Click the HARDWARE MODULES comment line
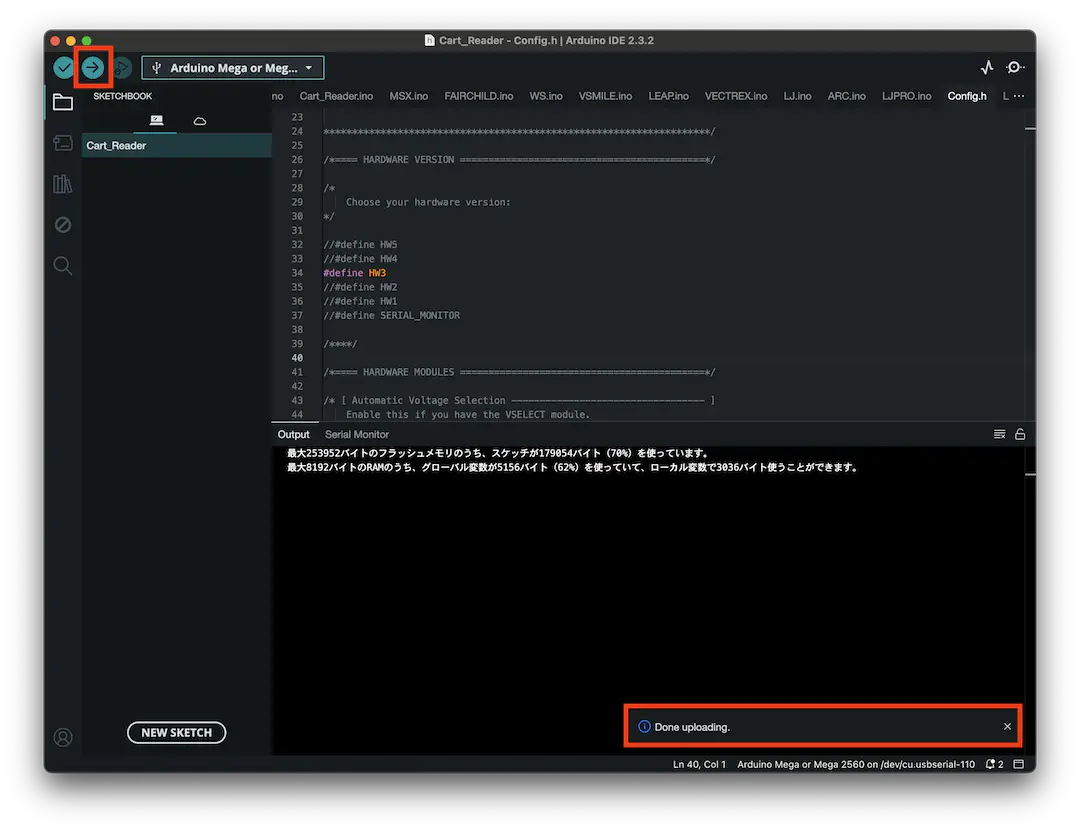Image resolution: width=1080 pixels, height=831 pixels. point(519,372)
